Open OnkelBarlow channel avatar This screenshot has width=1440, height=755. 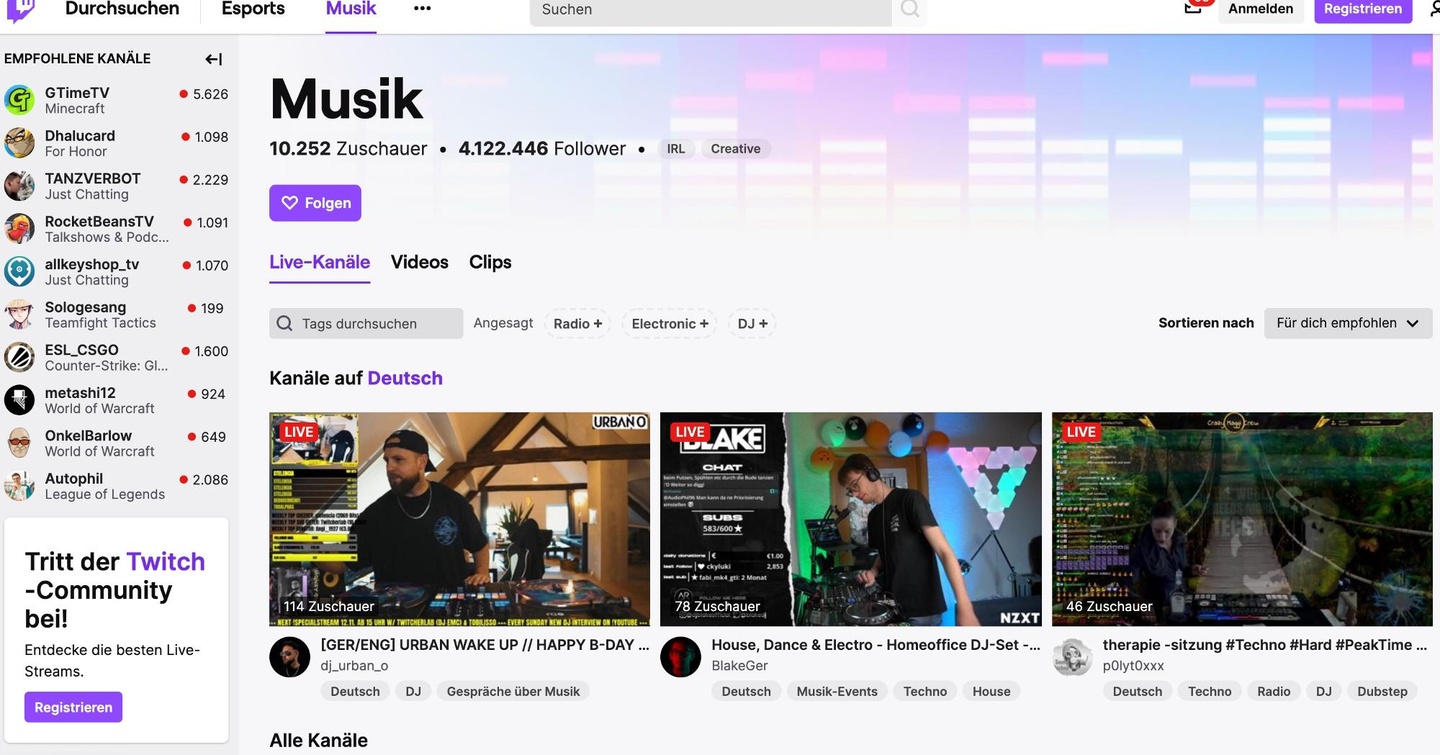pyautogui.click(x=19, y=443)
